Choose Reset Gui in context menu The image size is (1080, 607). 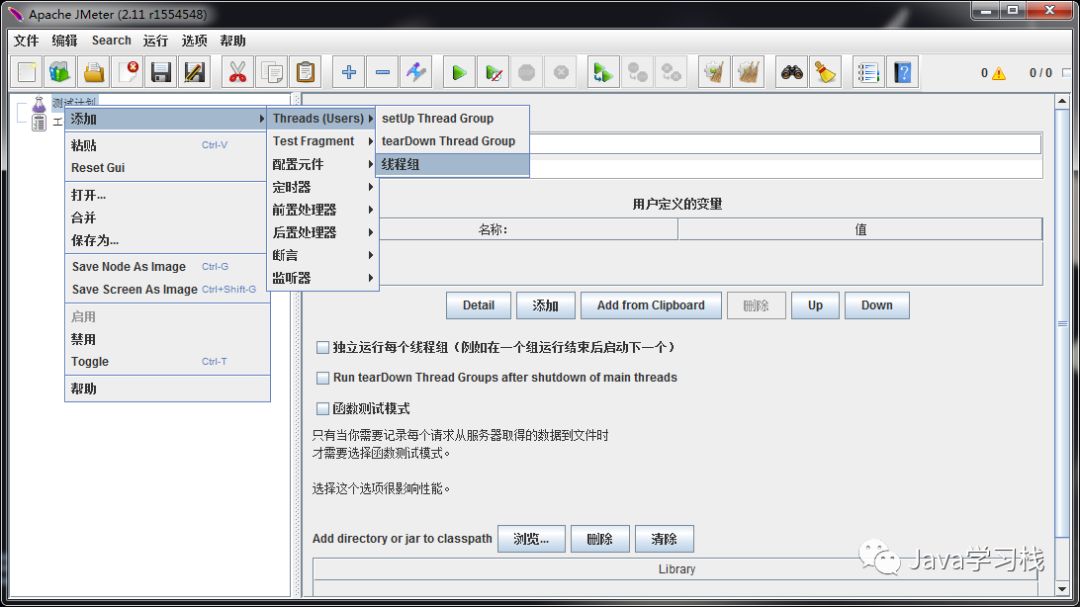click(x=167, y=167)
